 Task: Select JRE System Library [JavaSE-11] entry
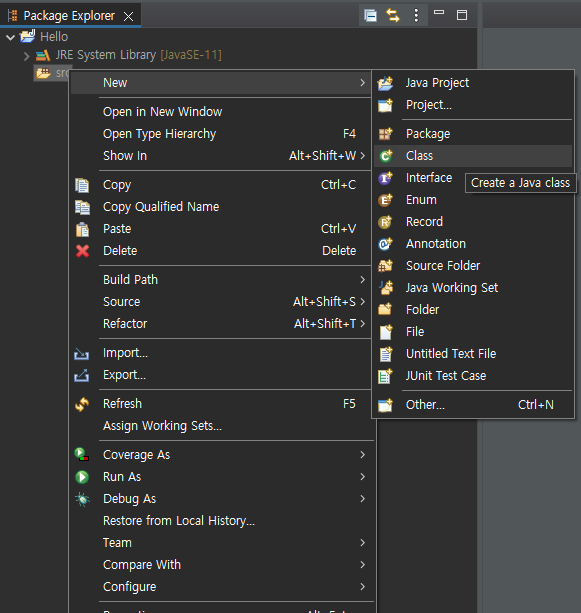138,55
